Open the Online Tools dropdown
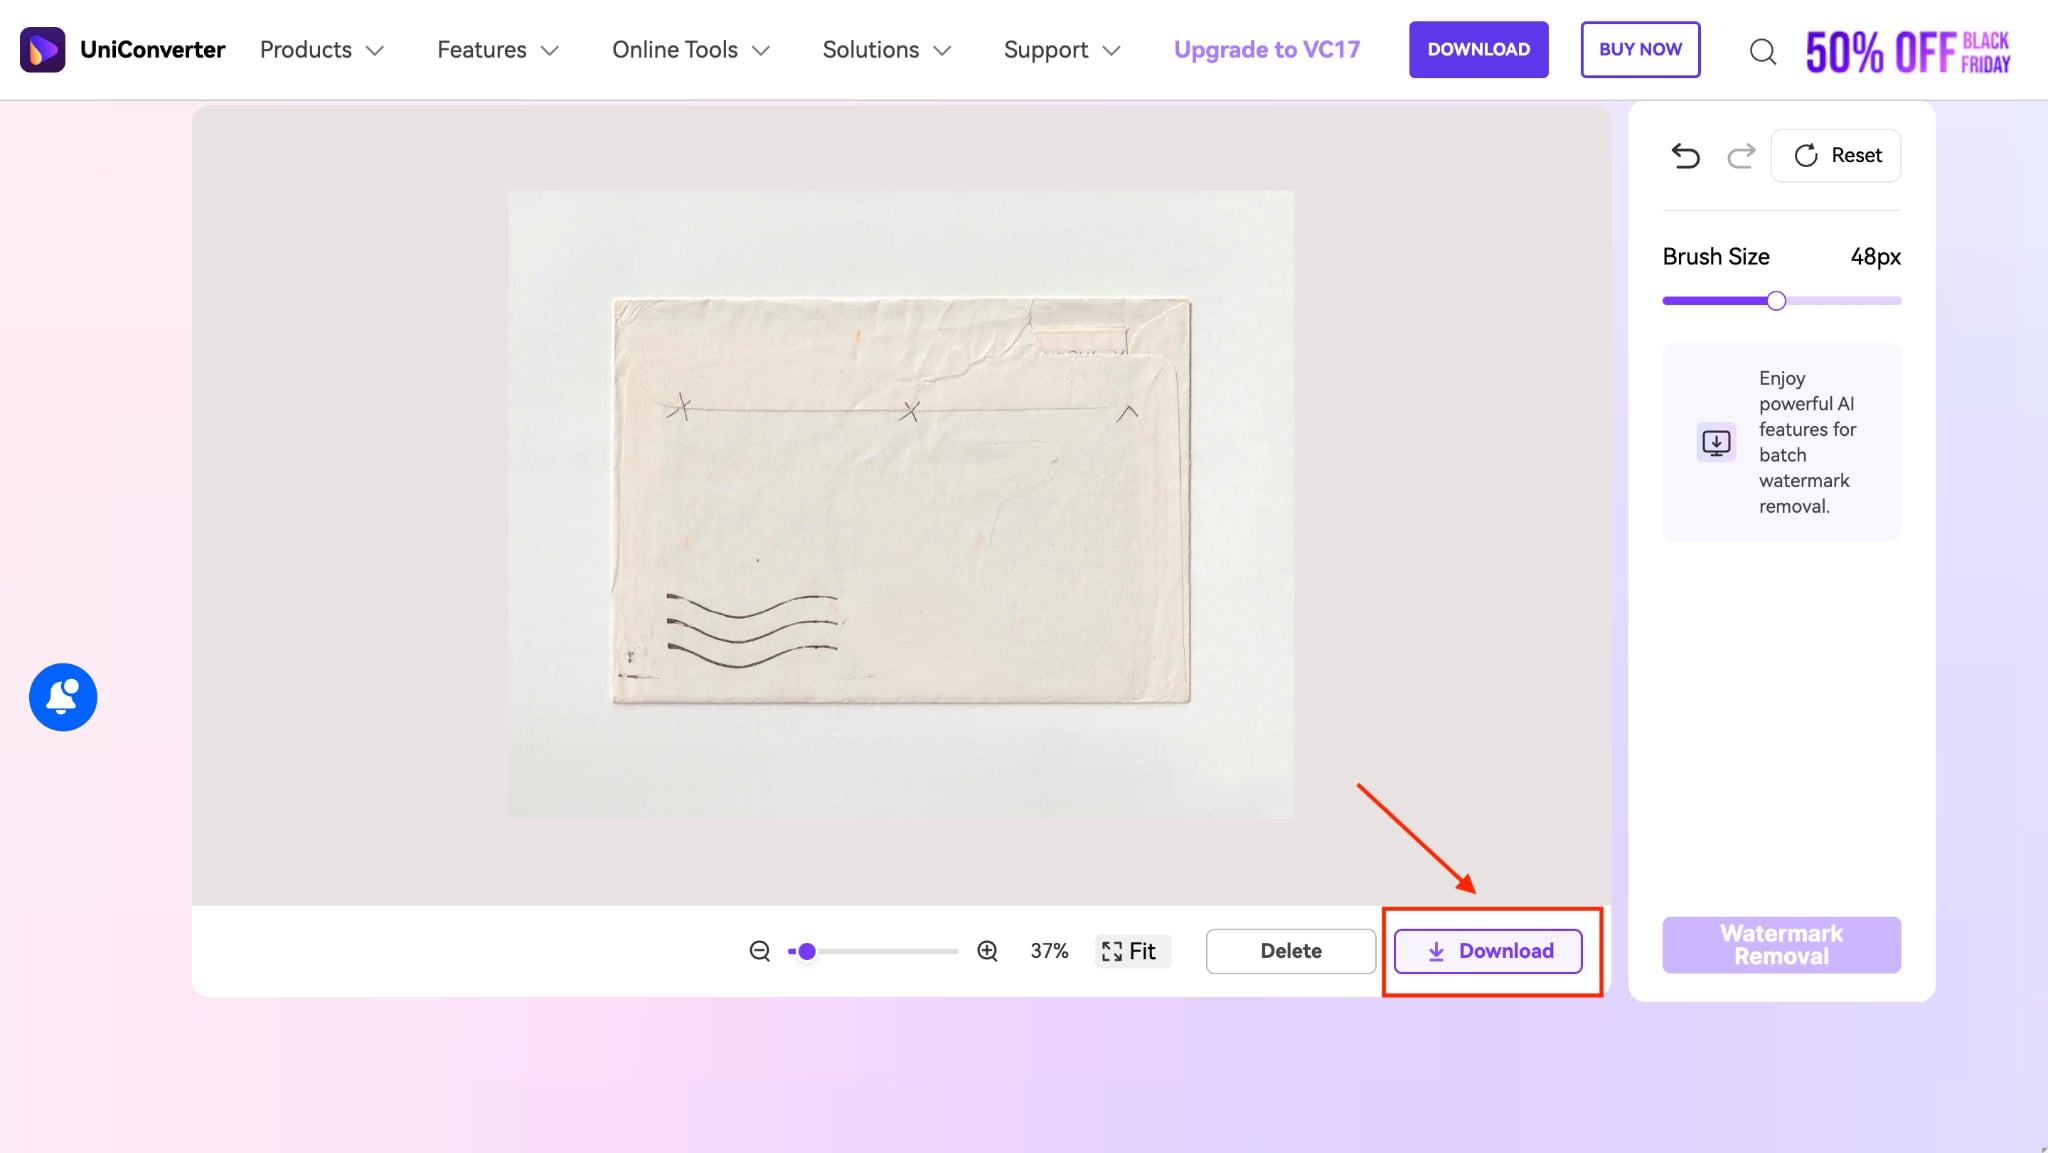 pos(690,50)
